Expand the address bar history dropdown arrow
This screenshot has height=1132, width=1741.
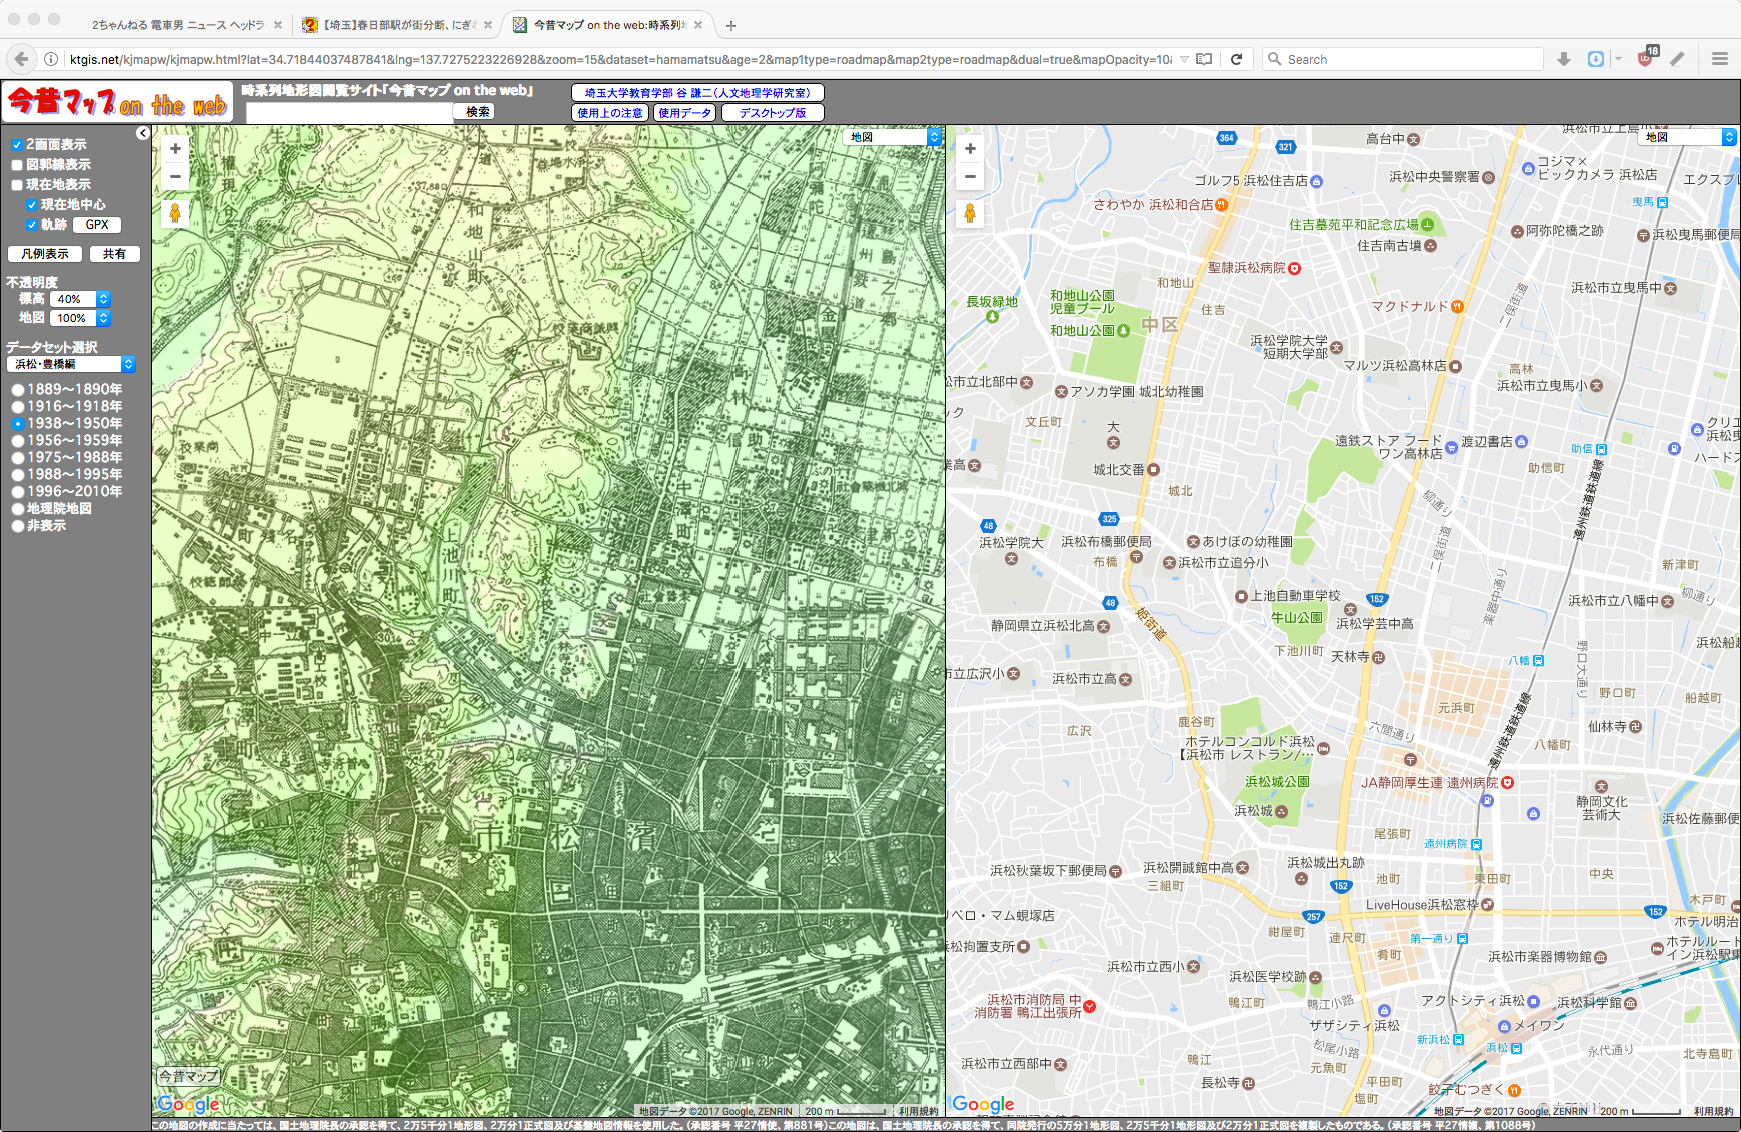[1185, 59]
